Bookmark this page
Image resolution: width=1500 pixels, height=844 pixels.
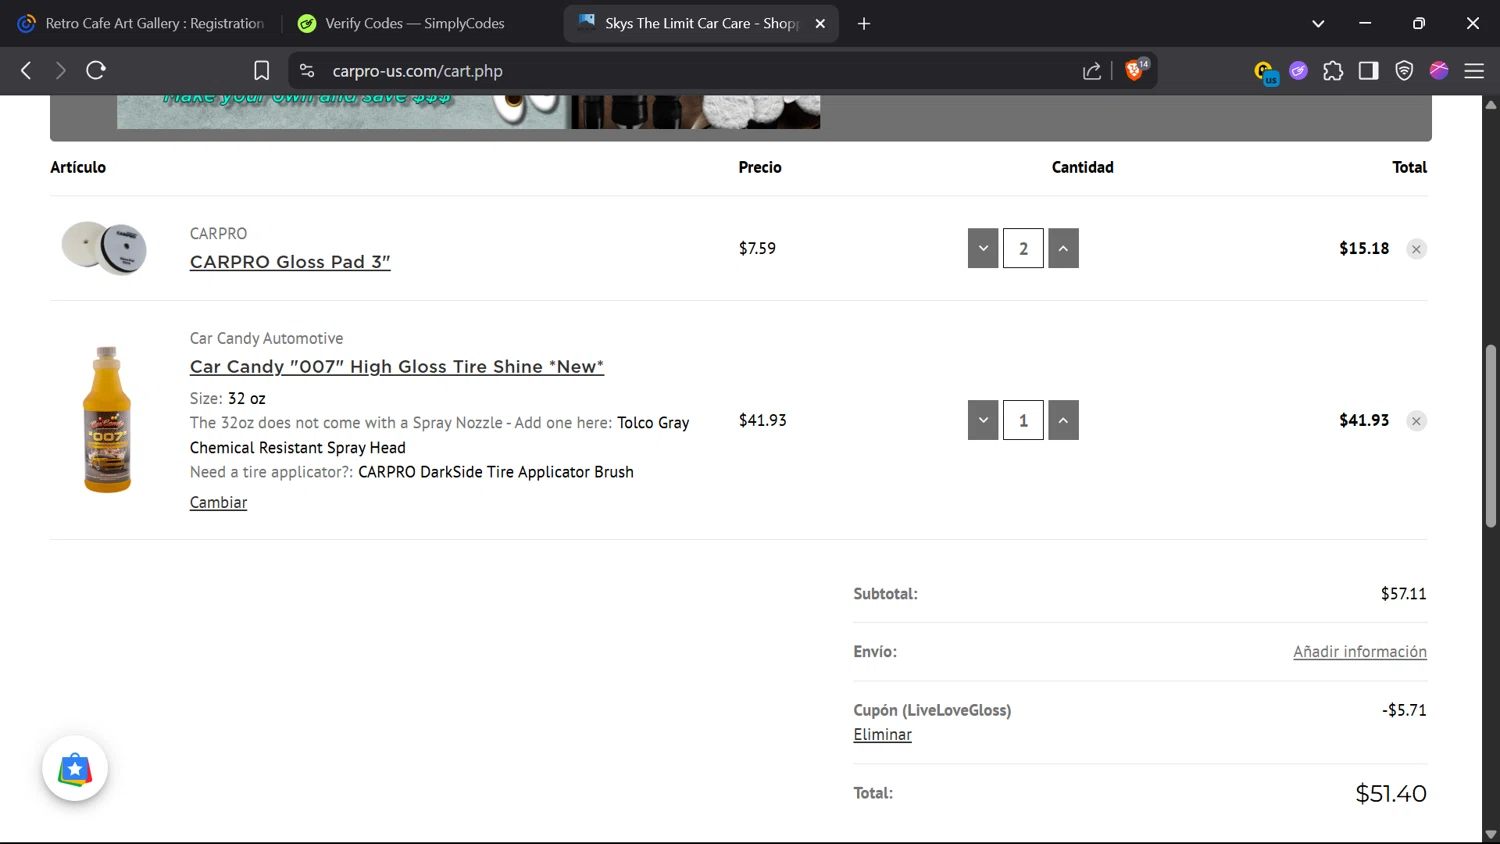(262, 71)
